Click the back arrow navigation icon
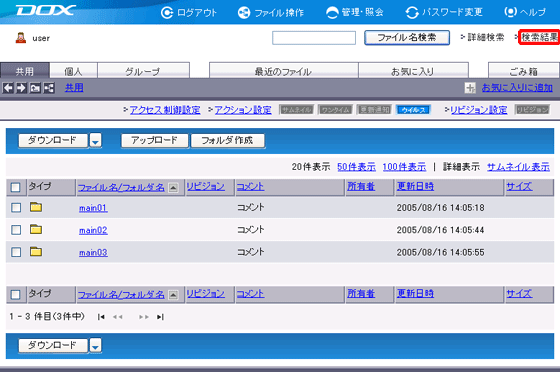The image size is (560, 372). pyautogui.click(x=8, y=88)
